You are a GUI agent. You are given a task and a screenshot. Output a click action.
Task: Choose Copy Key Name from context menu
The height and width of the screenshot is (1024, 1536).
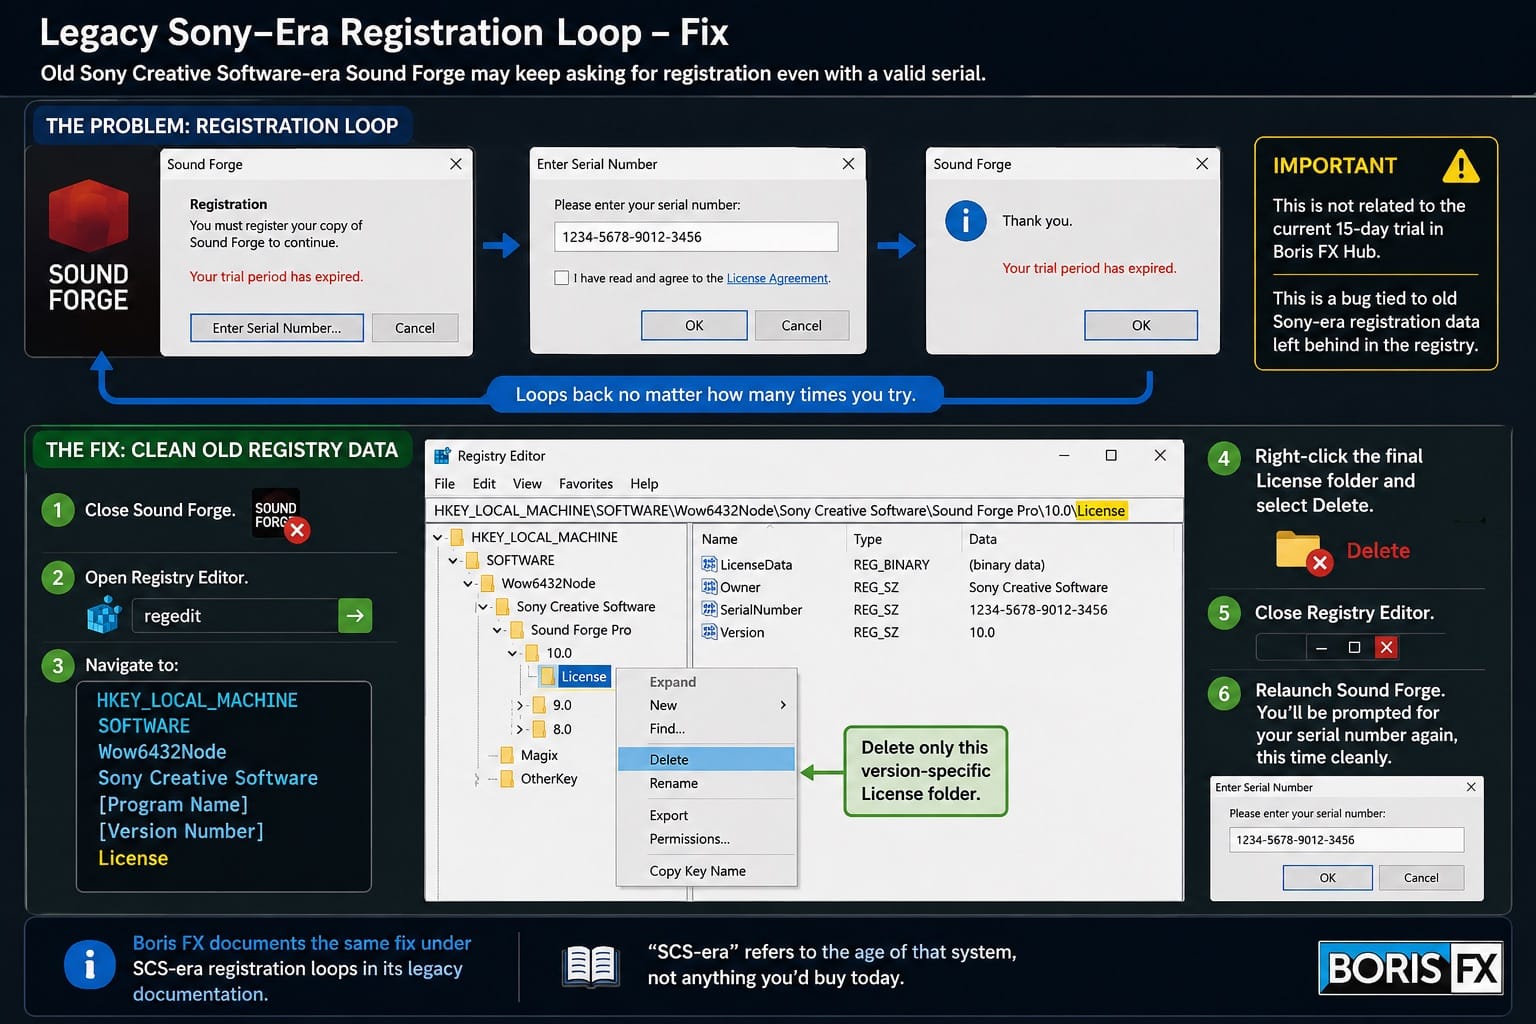click(706, 871)
